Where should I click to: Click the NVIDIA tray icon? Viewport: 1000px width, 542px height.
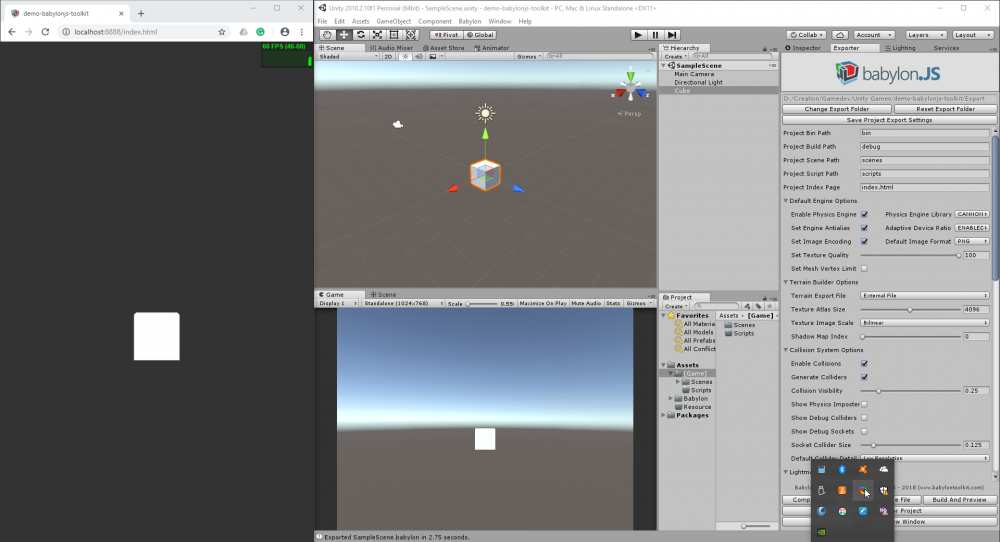(x=821, y=532)
